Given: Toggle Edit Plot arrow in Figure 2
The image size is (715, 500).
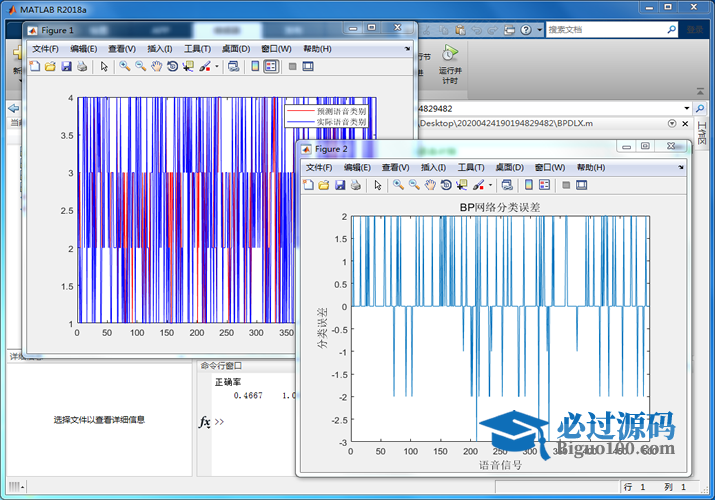Looking at the screenshot, I should pyautogui.click(x=378, y=185).
